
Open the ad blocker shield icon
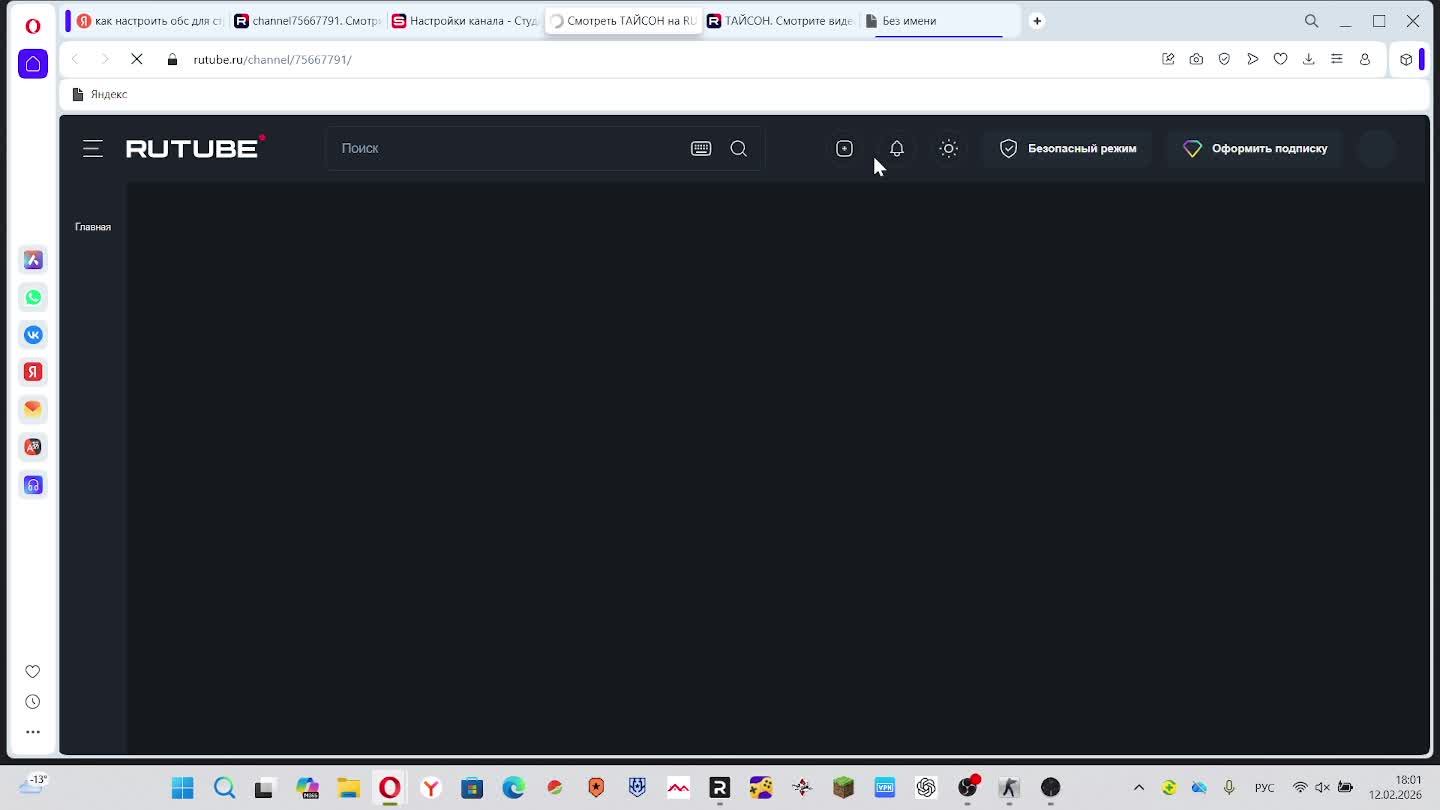(1224, 59)
